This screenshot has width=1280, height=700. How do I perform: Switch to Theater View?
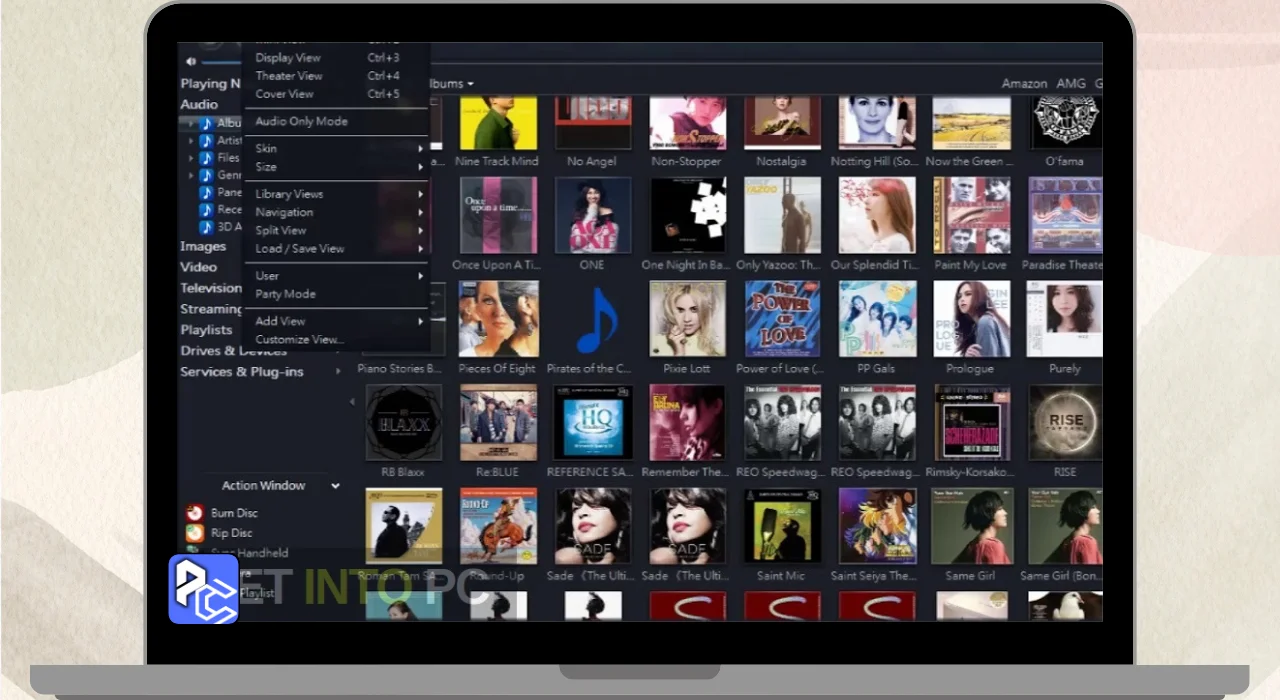[x=289, y=76]
